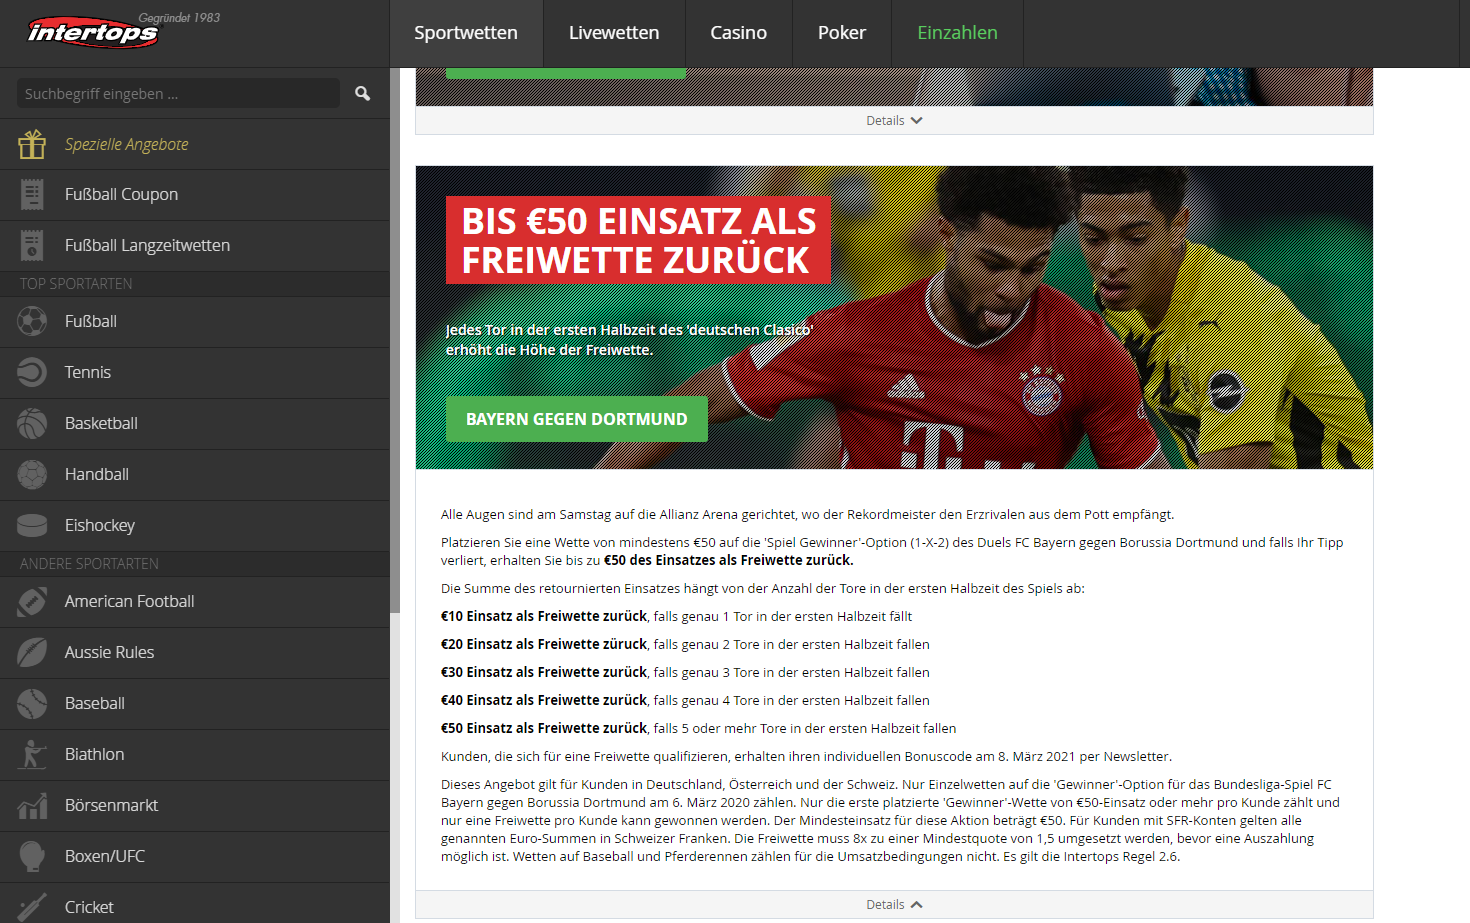Click the BAYERN GEGEN DORTMUND button
Image resolution: width=1470 pixels, height=923 pixels.
point(577,419)
